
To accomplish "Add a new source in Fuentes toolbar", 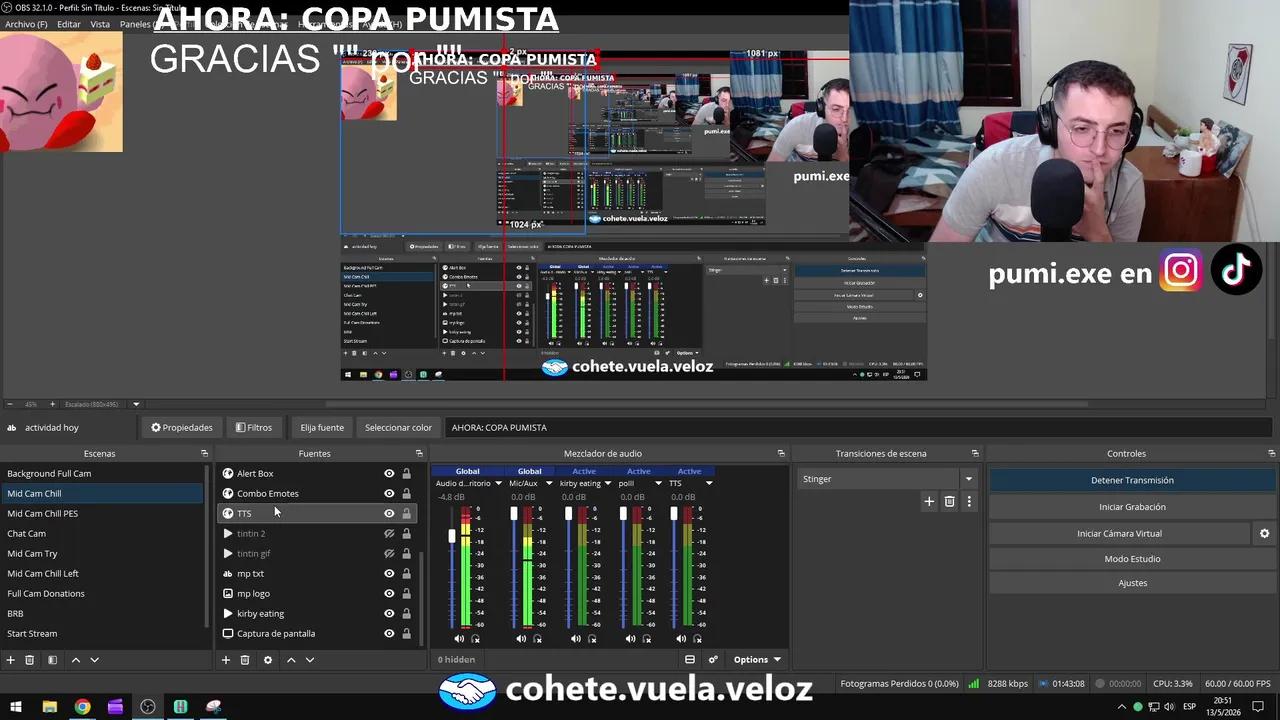I will pyautogui.click(x=226, y=660).
